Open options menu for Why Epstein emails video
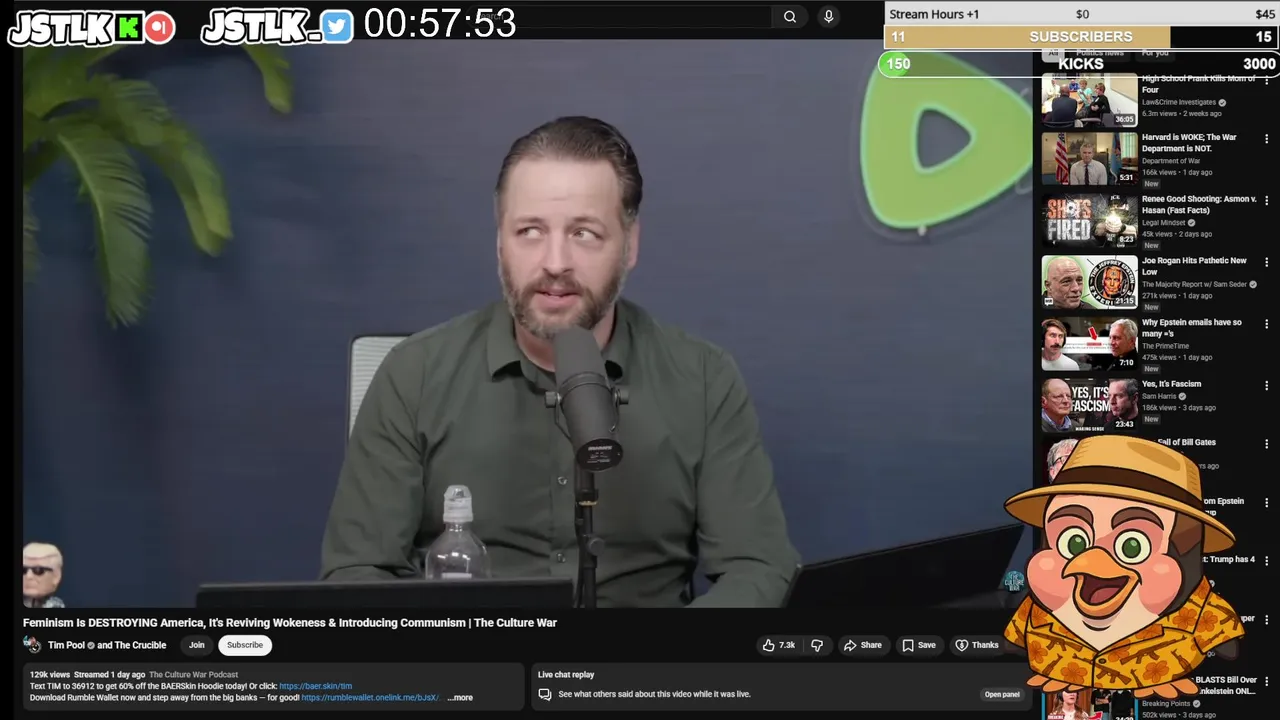Image resolution: width=1280 pixels, height=720 pixels. tap(1267, 324)
